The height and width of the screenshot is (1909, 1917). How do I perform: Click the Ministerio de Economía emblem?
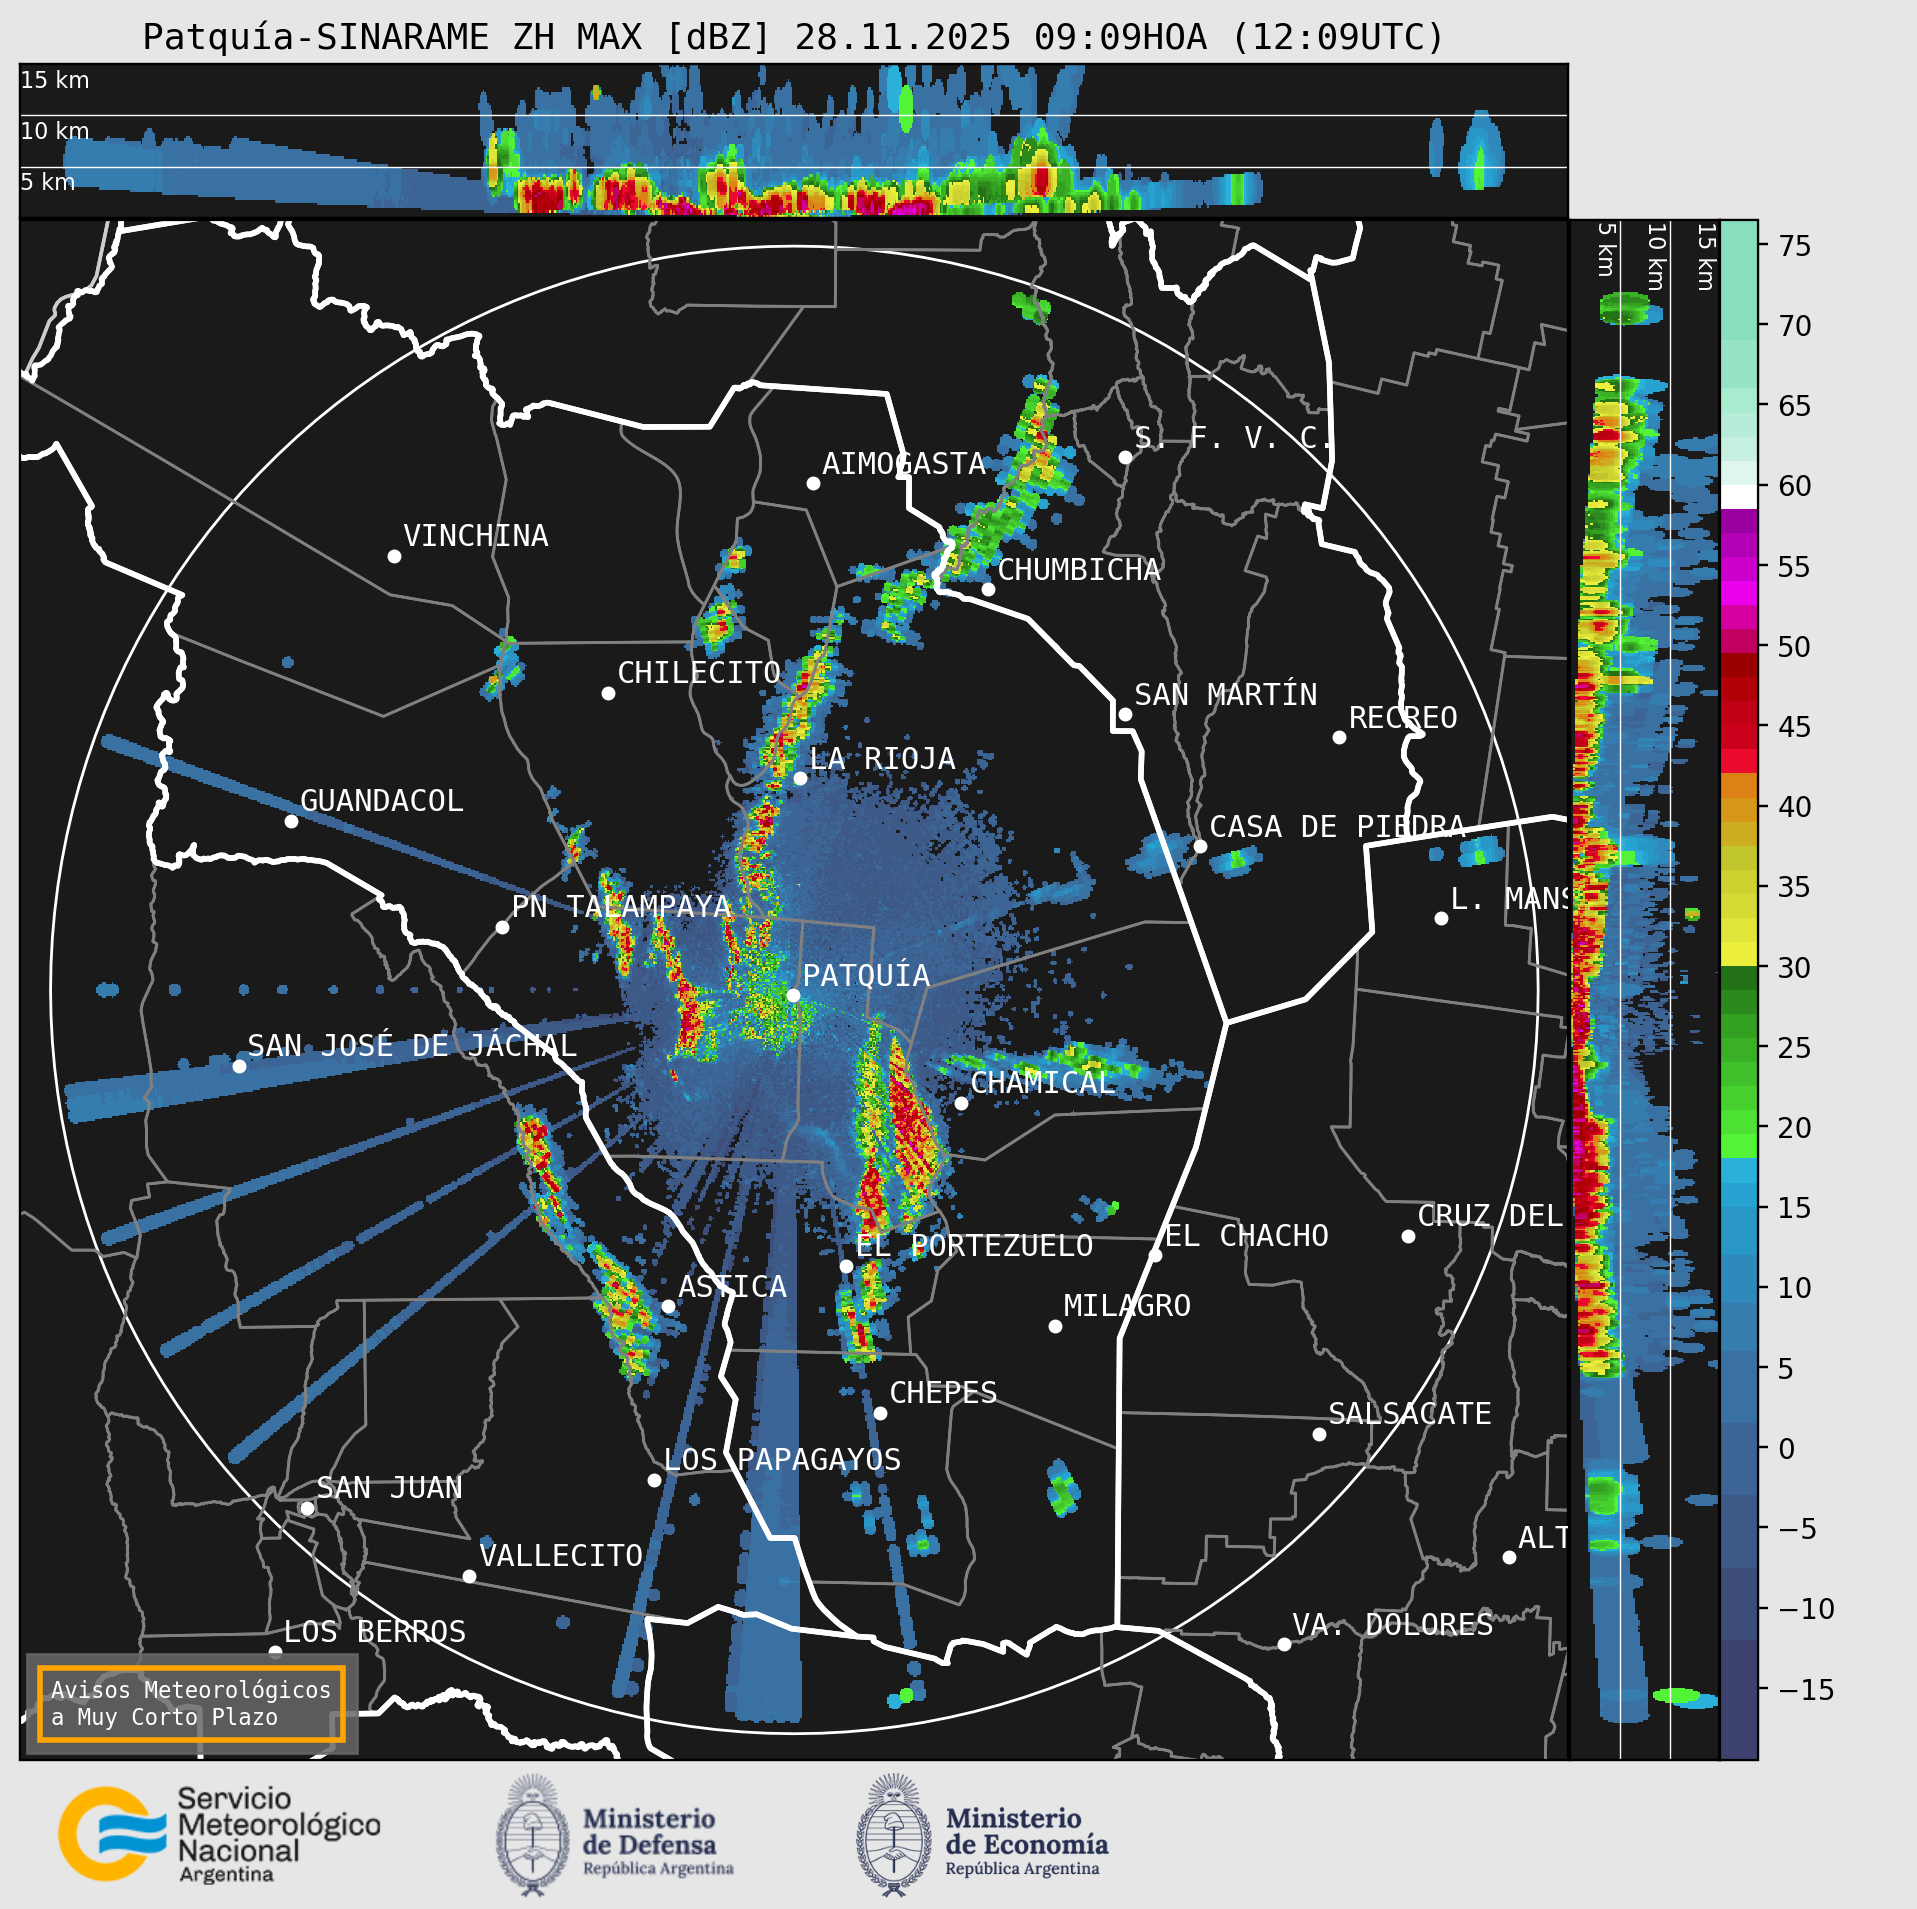click(x=893, y=1835)
